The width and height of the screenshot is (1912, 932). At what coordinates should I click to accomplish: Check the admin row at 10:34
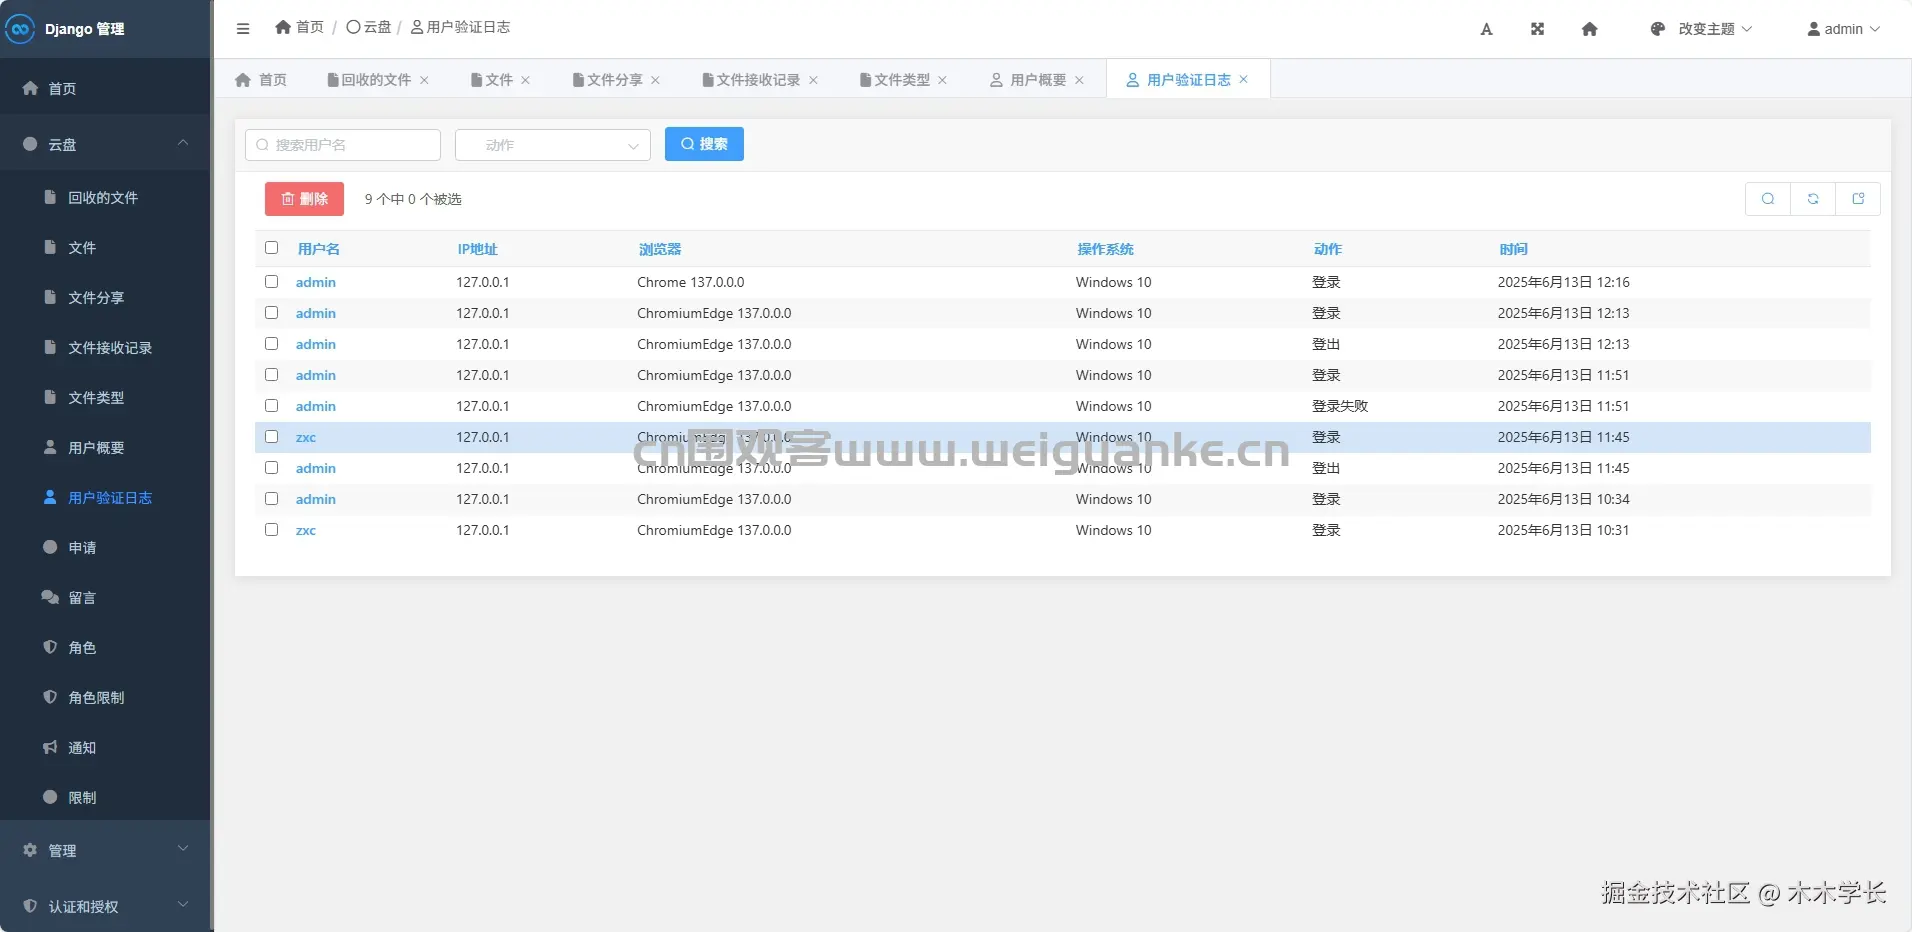point(271,499)
